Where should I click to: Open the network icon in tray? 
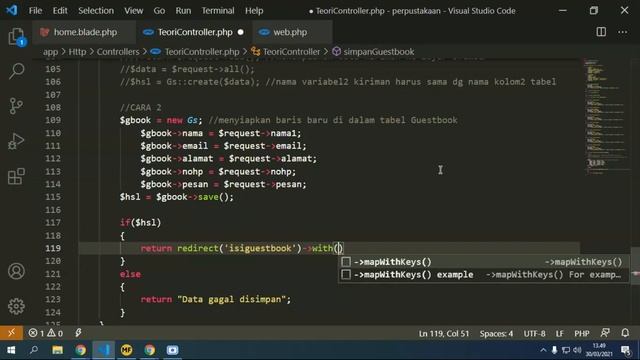[566, 350]
